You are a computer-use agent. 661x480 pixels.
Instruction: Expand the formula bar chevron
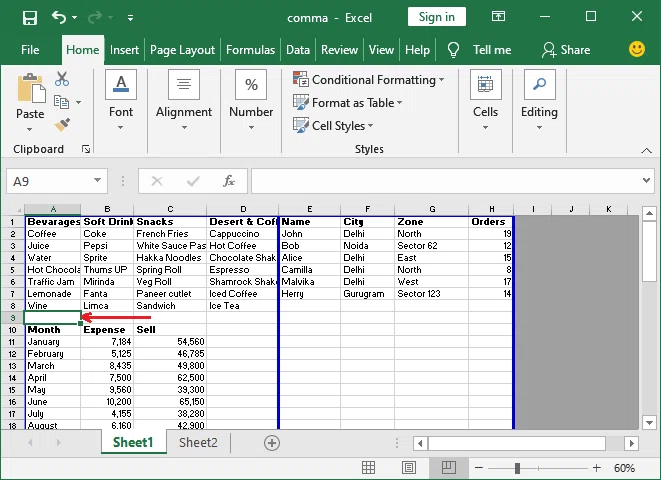tap(646, 180)
